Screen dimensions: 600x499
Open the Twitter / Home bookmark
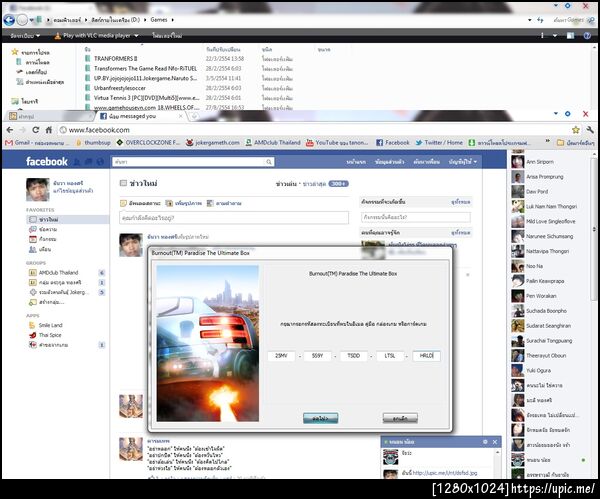(439, 143)
